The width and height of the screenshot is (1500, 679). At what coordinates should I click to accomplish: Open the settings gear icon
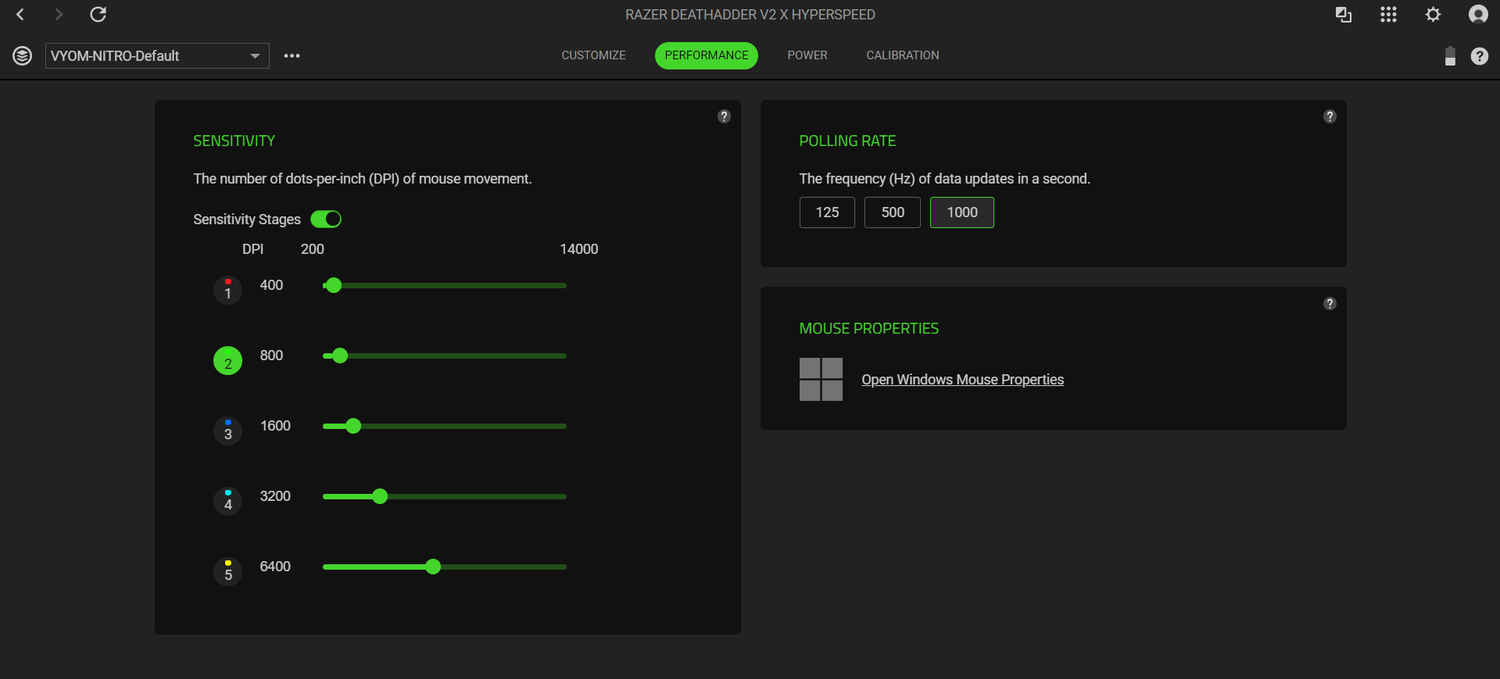coord(1433,14)
